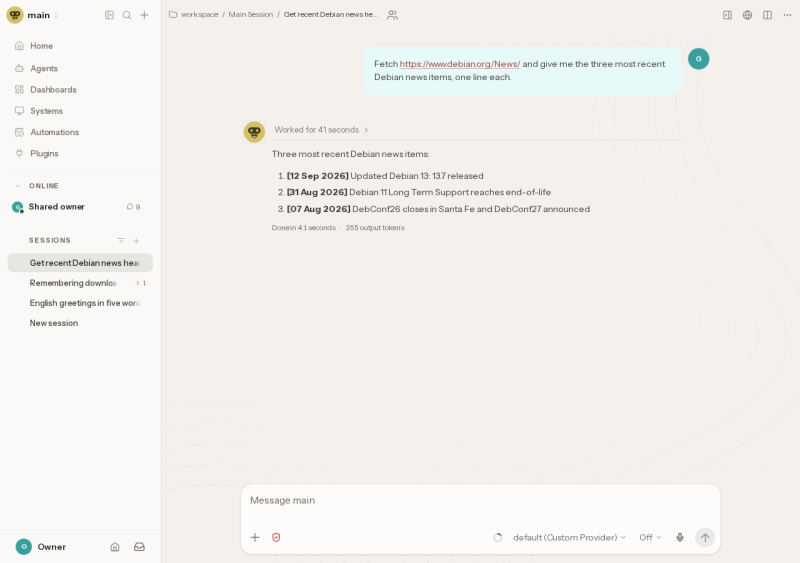The height and width of the screenshot is (563, 800).
Task: Activate the microphone voice input
Action: click(680, 537)
